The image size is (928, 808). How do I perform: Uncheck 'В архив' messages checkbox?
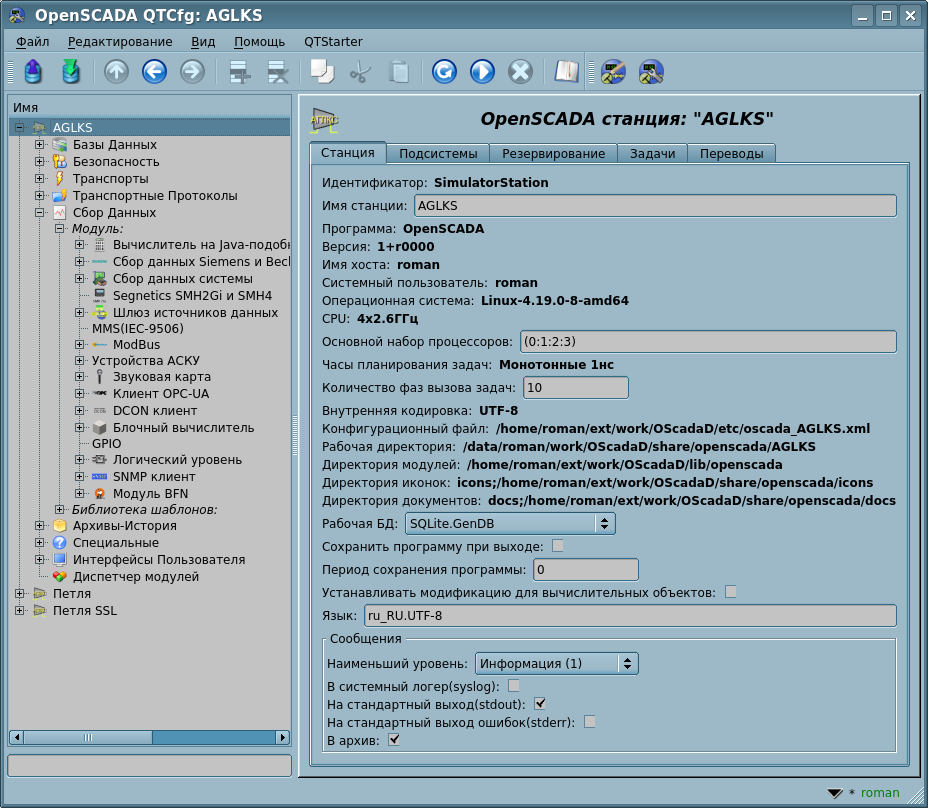[394, 740]
